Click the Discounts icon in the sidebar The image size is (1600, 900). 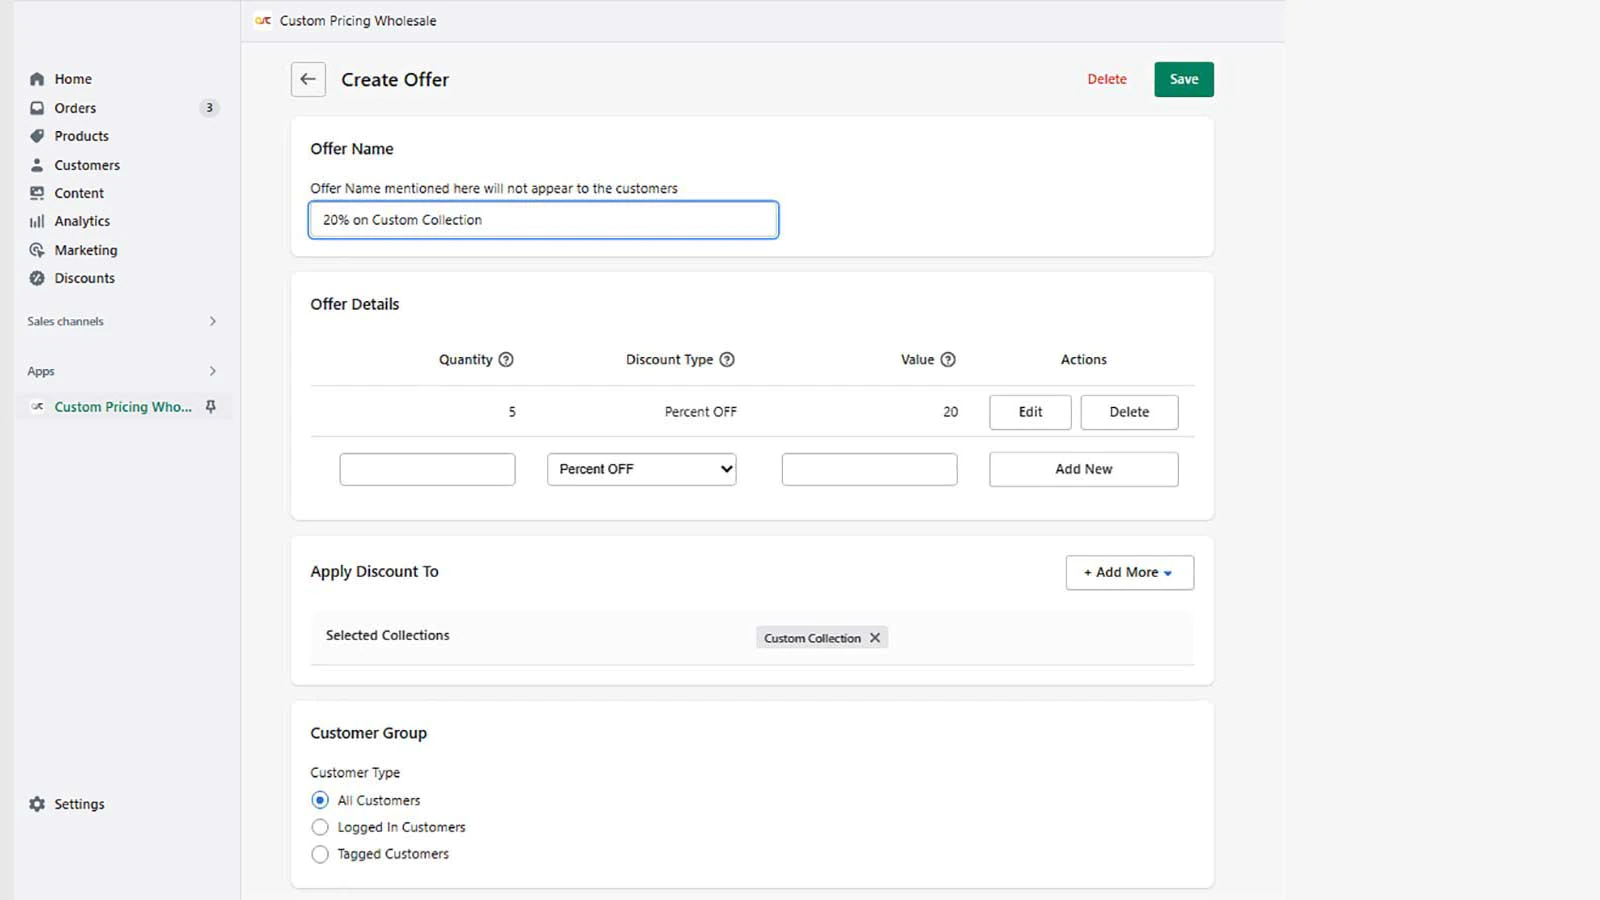37,278
